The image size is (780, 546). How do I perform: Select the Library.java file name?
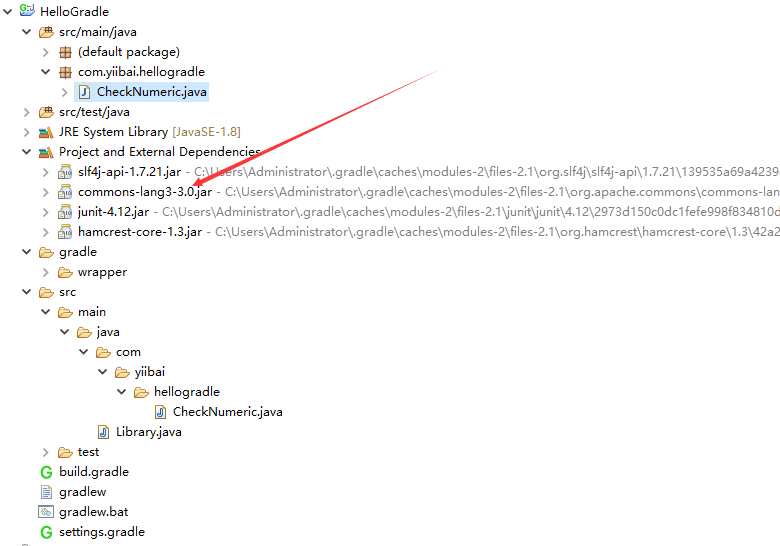point(148,432)
